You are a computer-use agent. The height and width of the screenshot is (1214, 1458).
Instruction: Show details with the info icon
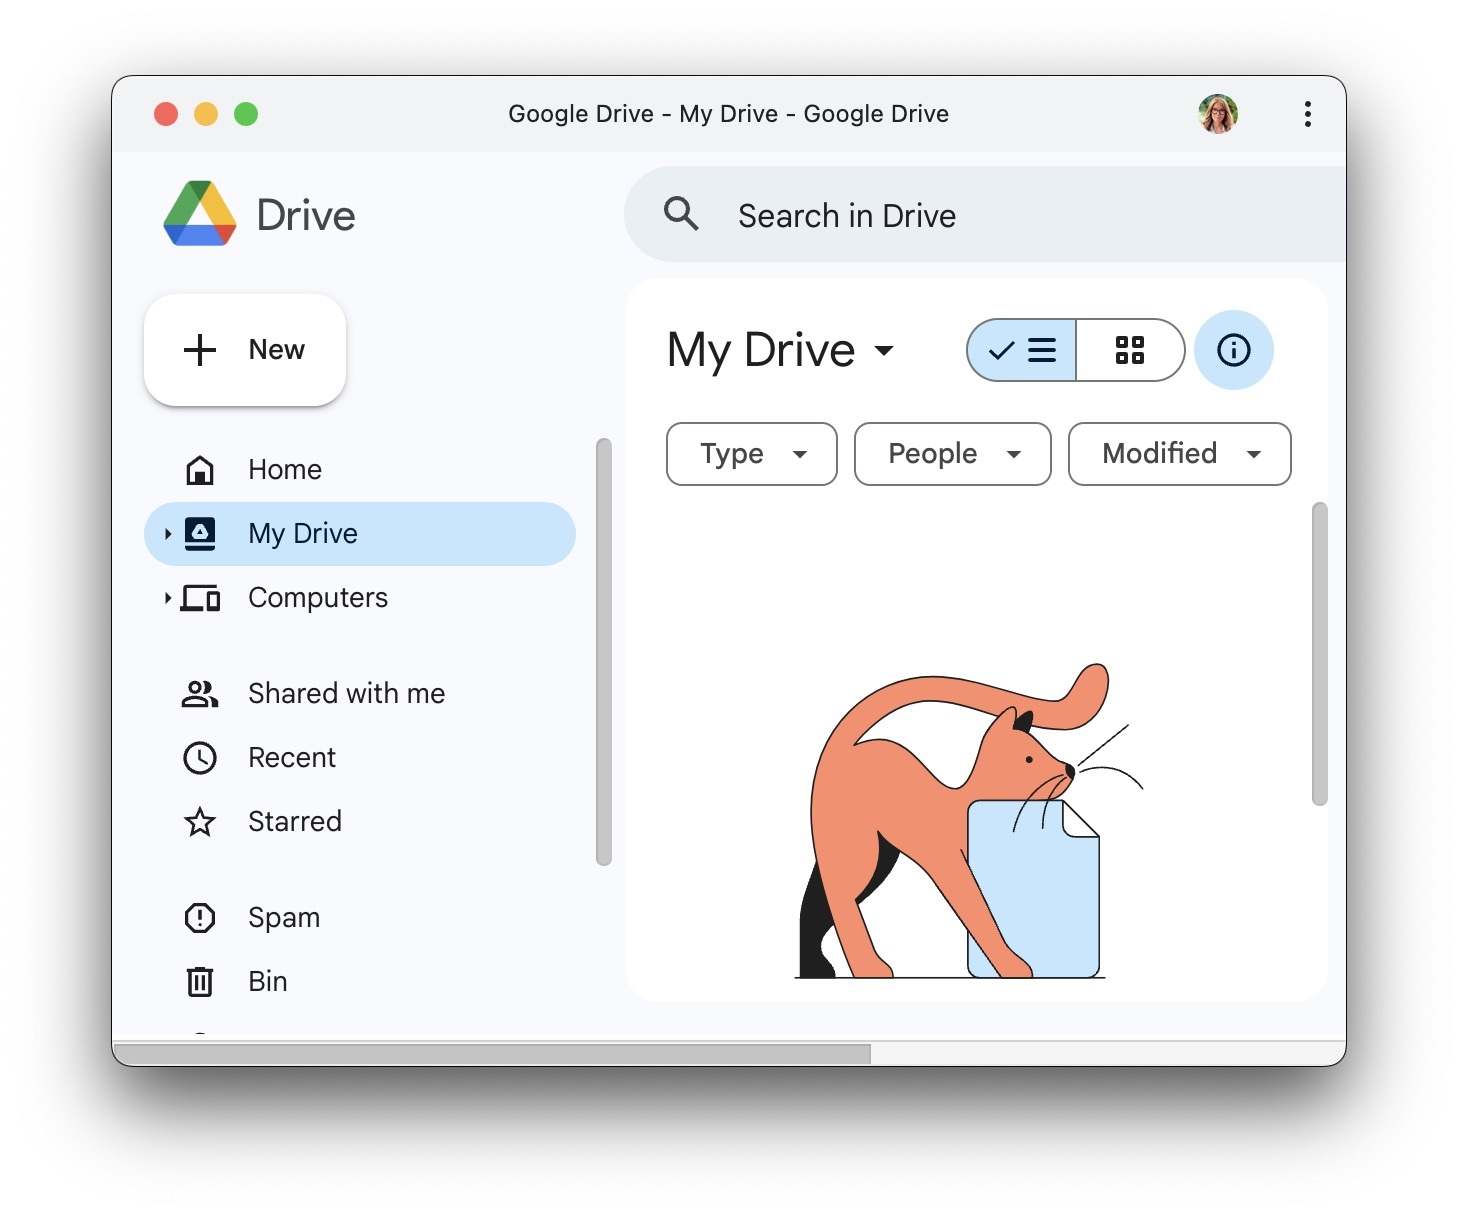(1234, 350)
